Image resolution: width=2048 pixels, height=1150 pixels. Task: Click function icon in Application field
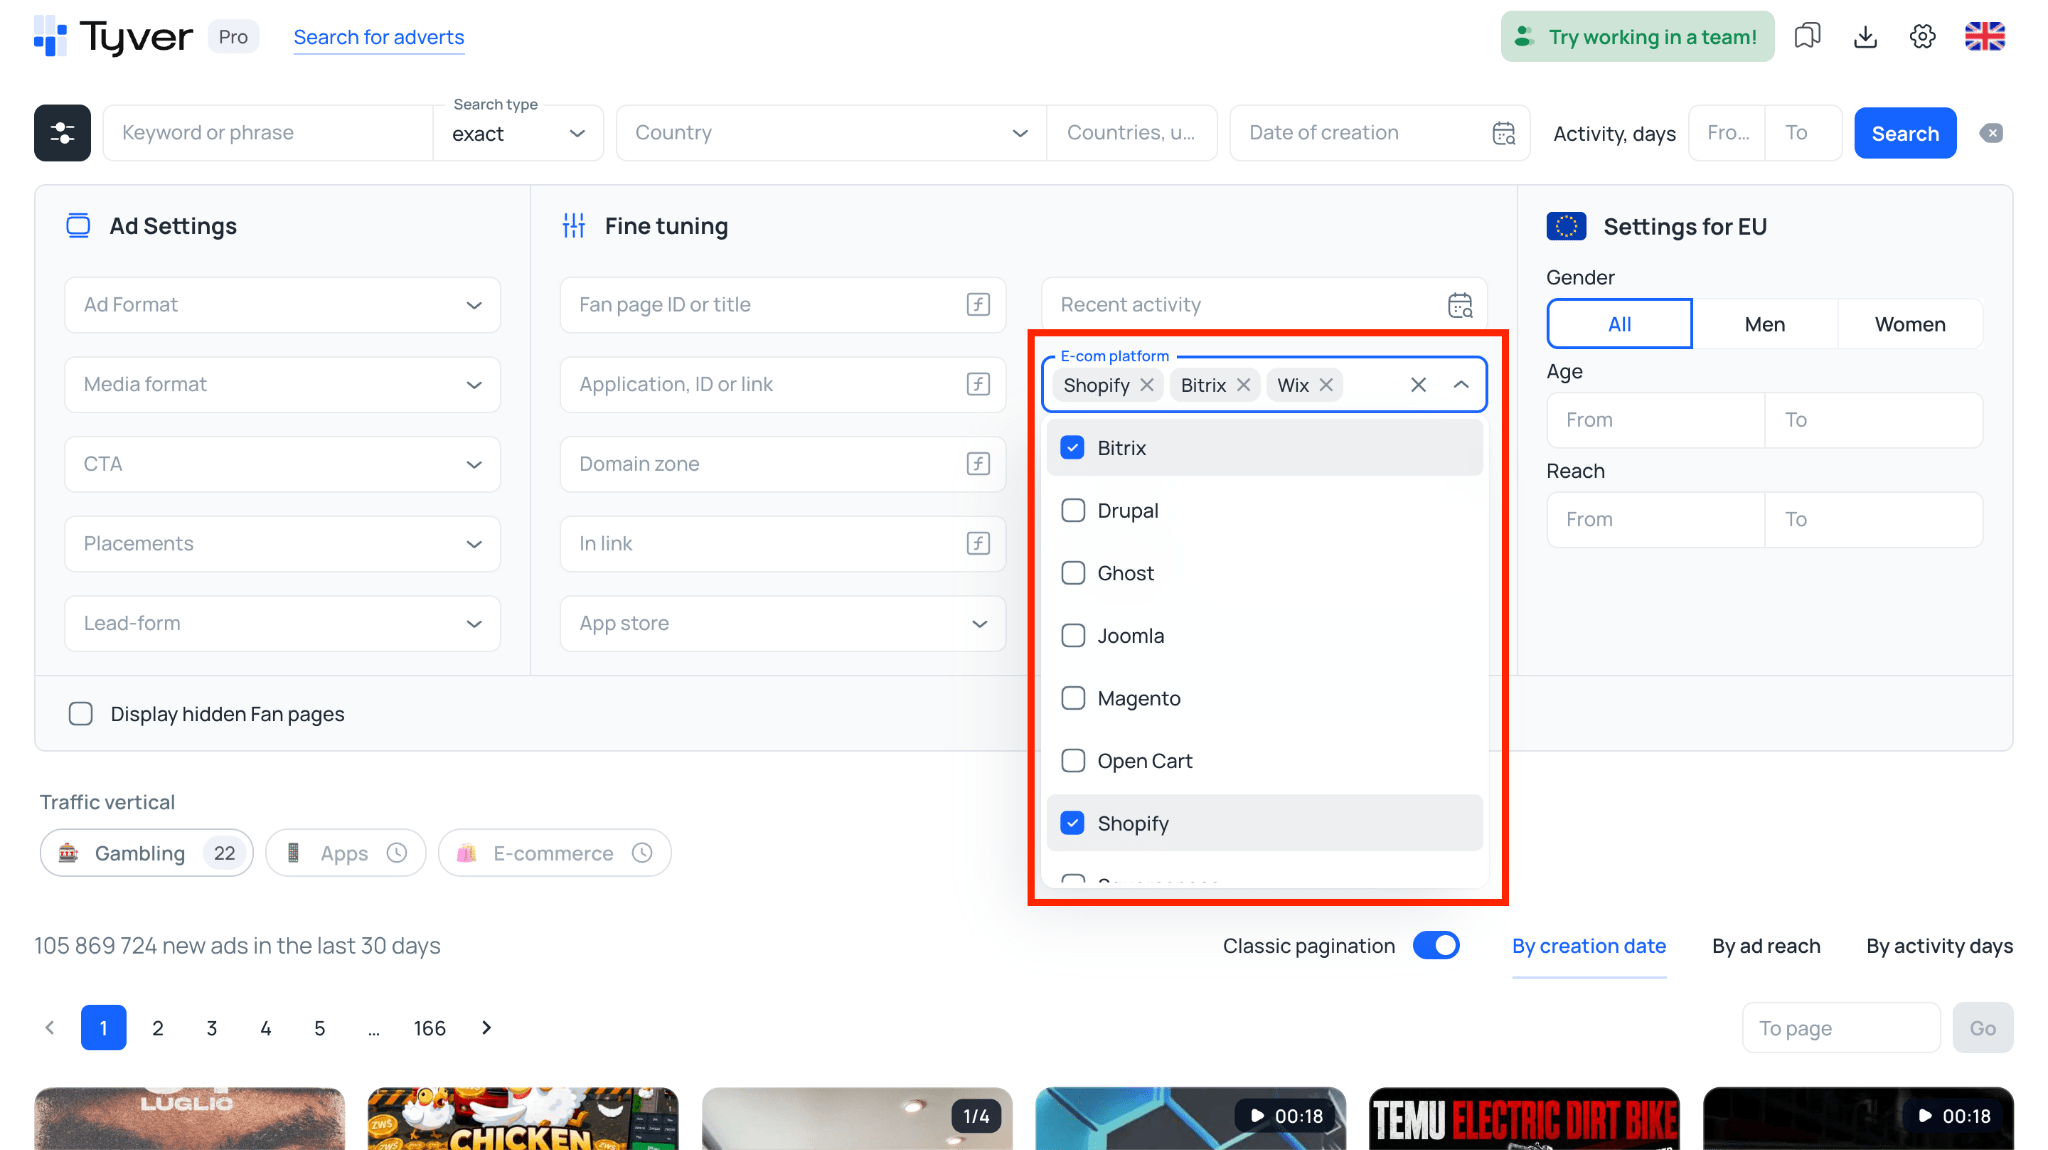(978, 384)
